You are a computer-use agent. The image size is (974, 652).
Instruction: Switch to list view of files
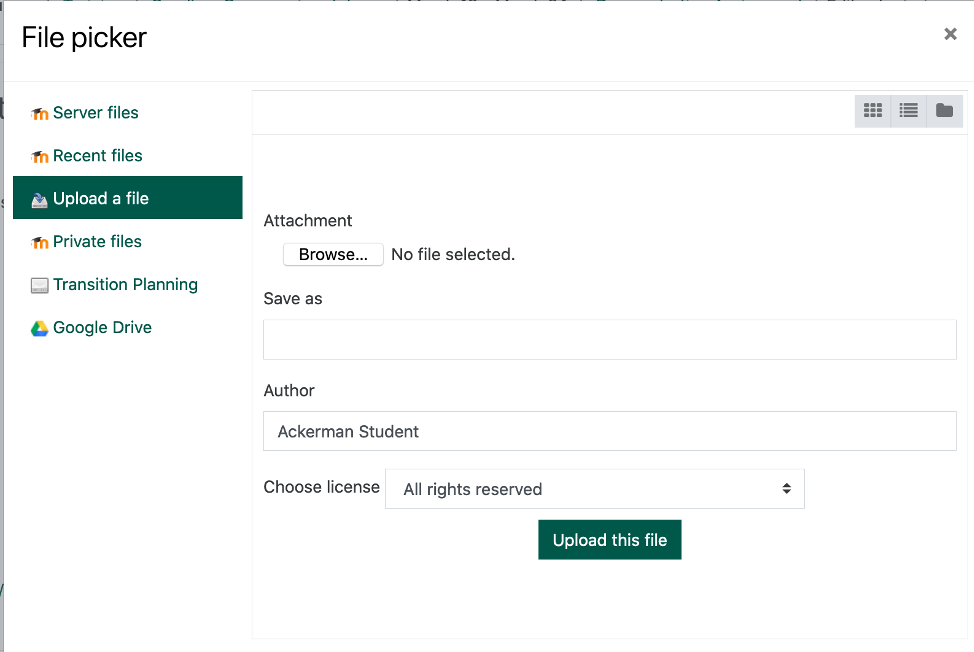tap(908, 111)
